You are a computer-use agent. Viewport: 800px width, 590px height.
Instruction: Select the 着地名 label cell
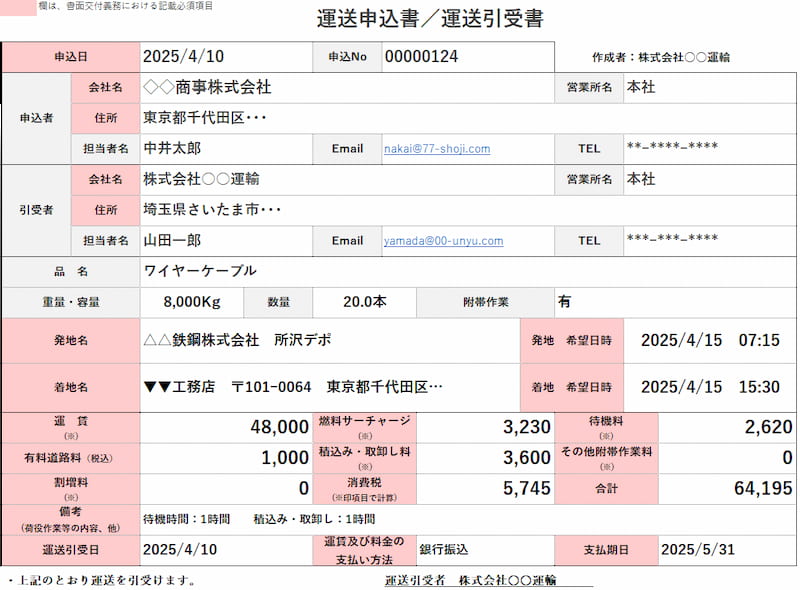coord(71,387)
